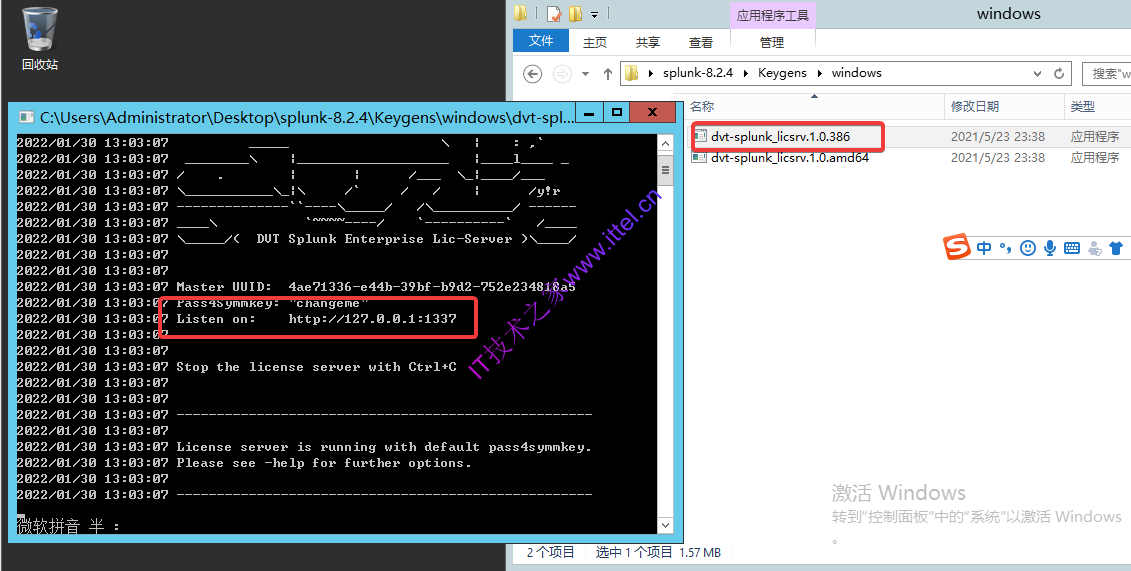
Task: Select the dvt-splunk_licsrv.1.0.amd64 file
Action: tap(789, 157)
